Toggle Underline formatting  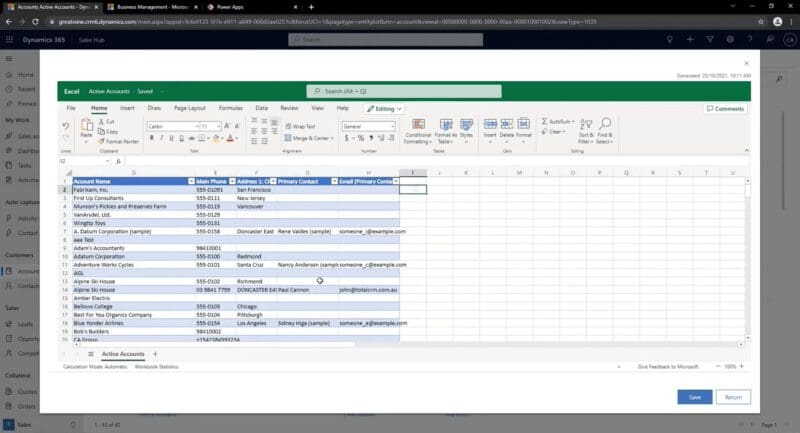(x=171, y=138)
